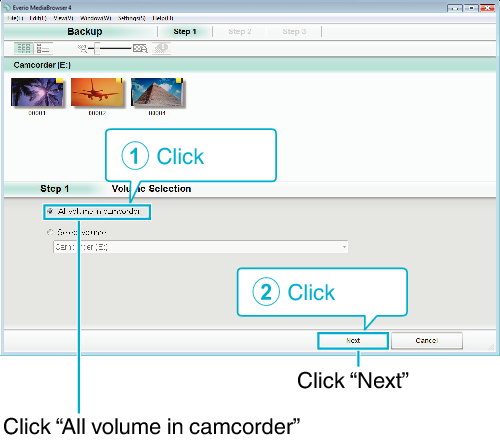The width and height of the screenshot is (500, 447).
Task: Click the Step 1 tab
Action: point(185,32)
